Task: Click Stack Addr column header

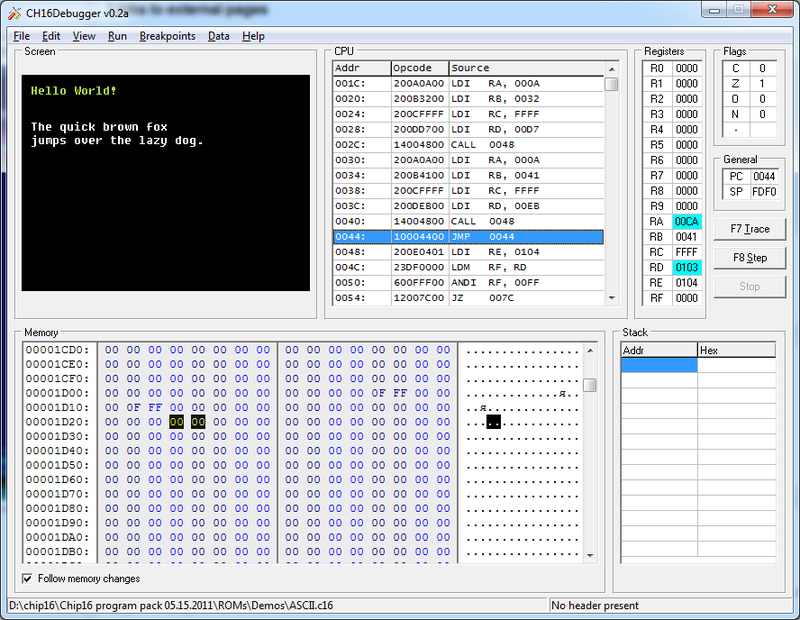Action: [659, 350]
